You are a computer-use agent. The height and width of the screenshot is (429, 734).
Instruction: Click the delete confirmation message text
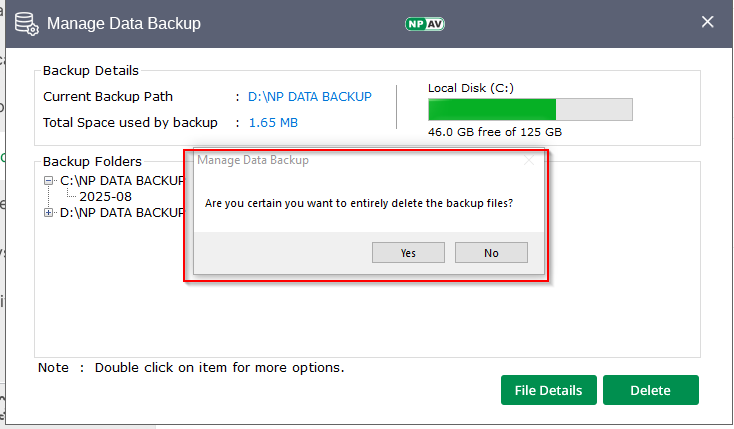pyautogui.click(x=359, y=203)
